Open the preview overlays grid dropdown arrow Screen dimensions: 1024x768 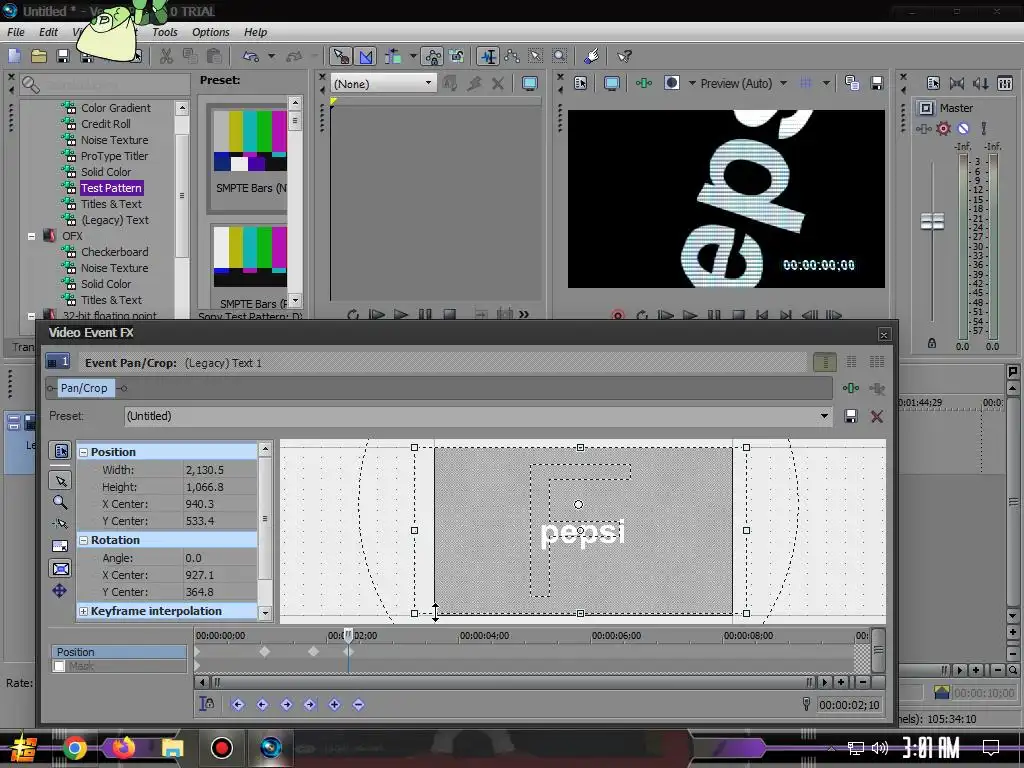[x=826, y=83]
